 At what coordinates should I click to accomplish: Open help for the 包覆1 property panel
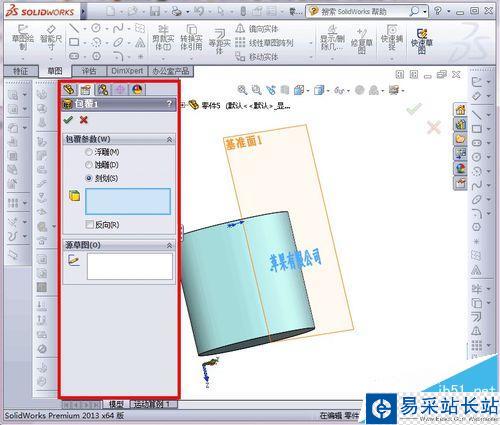170,104
